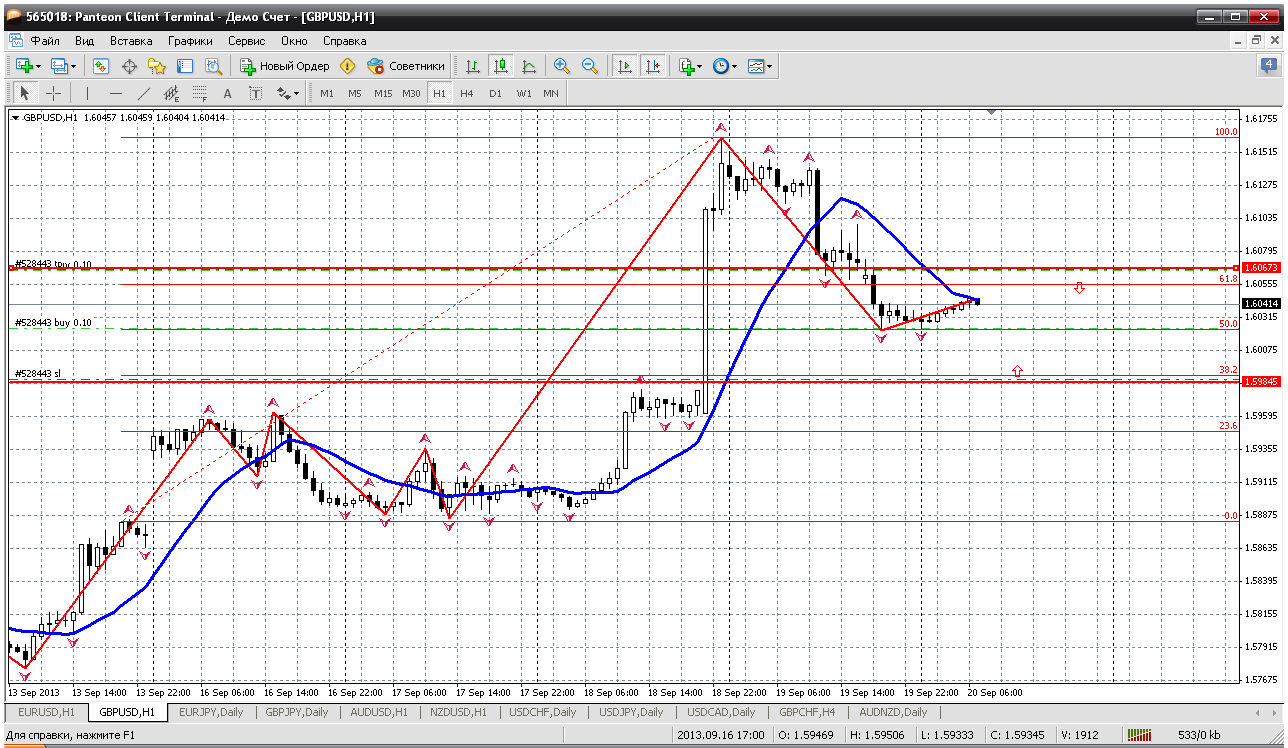Open the Справка menu
1288x748 pixels.
point(344,41)
